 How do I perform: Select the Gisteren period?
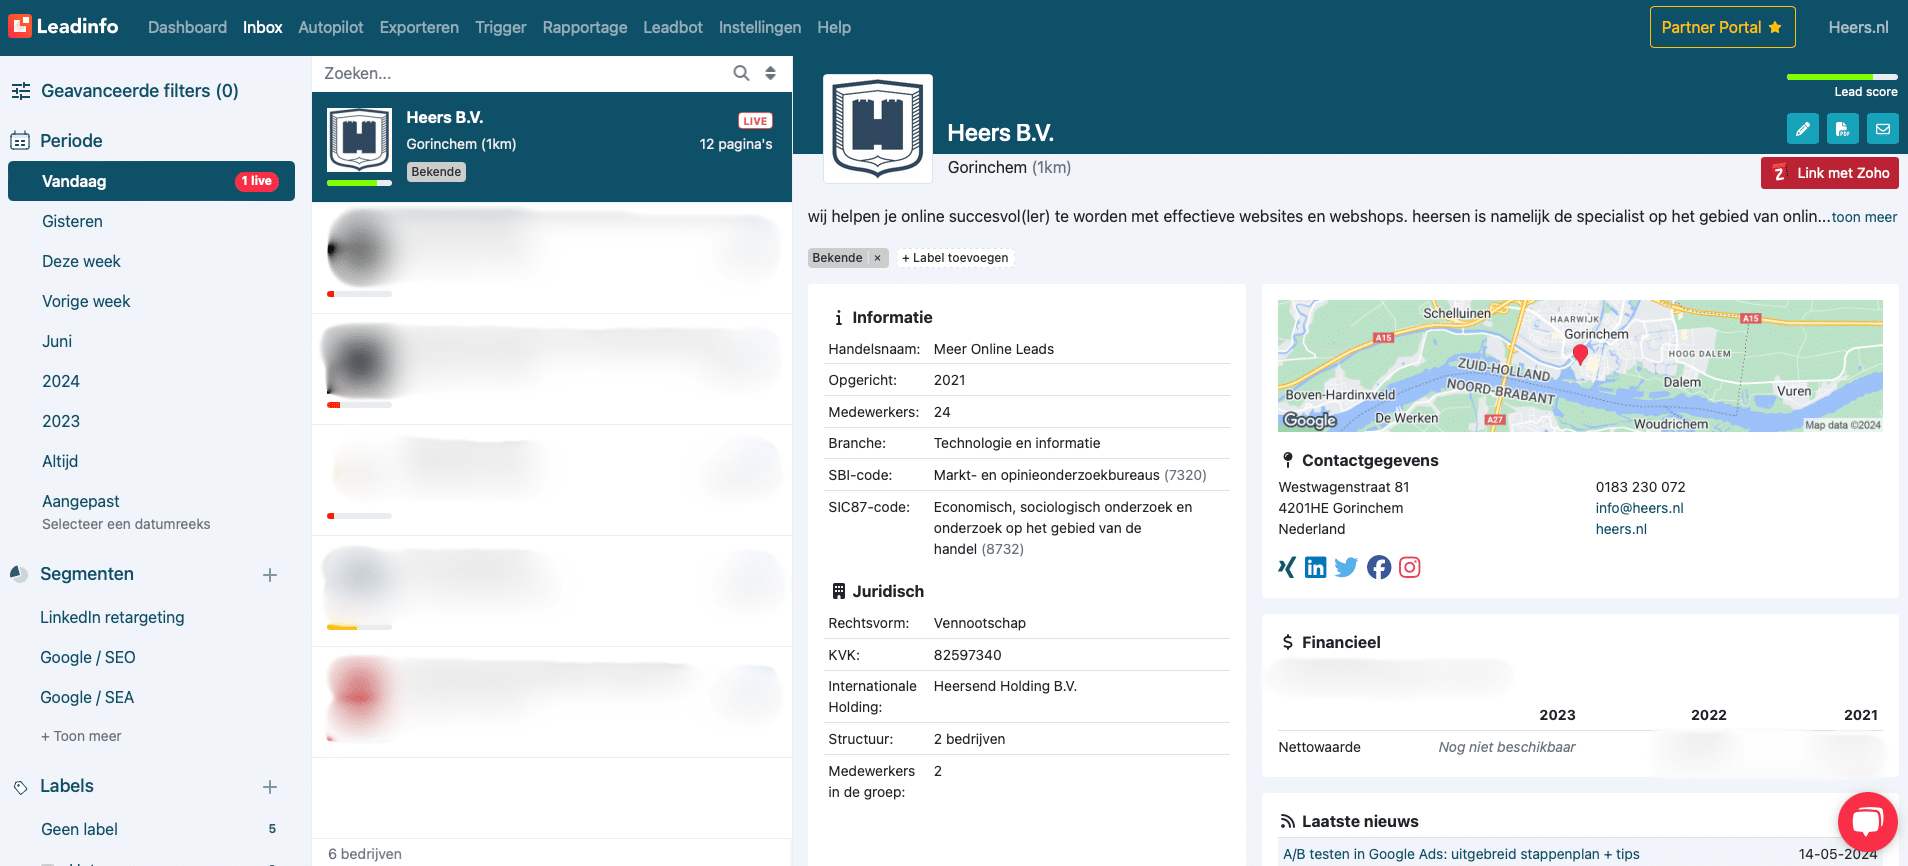coord(72,221)
